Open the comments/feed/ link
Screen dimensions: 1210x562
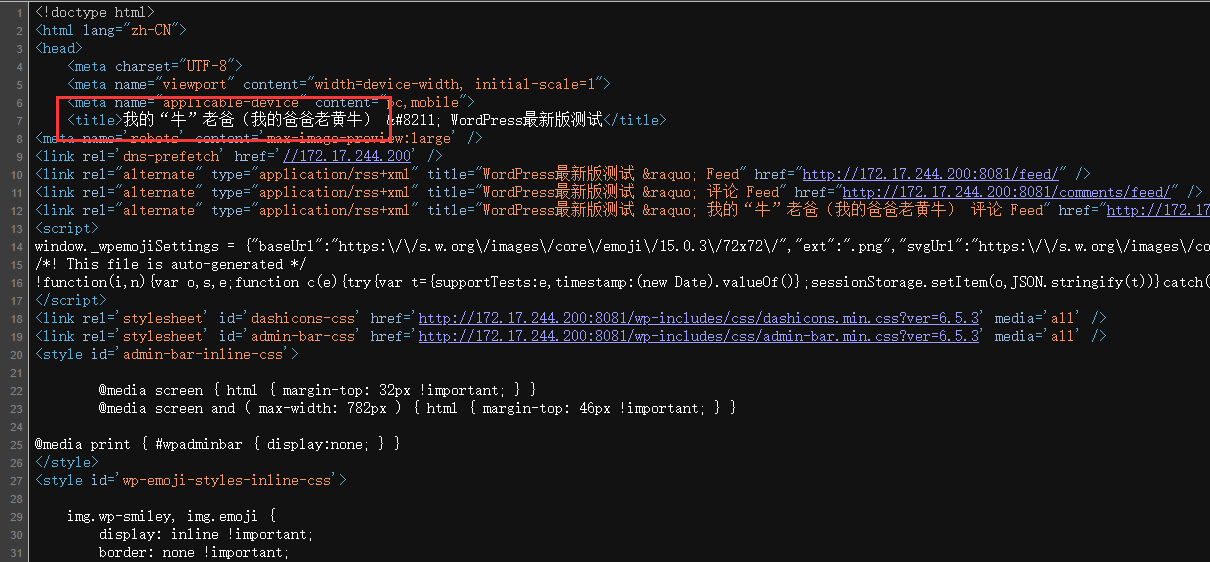click(x=1009, y=192)
